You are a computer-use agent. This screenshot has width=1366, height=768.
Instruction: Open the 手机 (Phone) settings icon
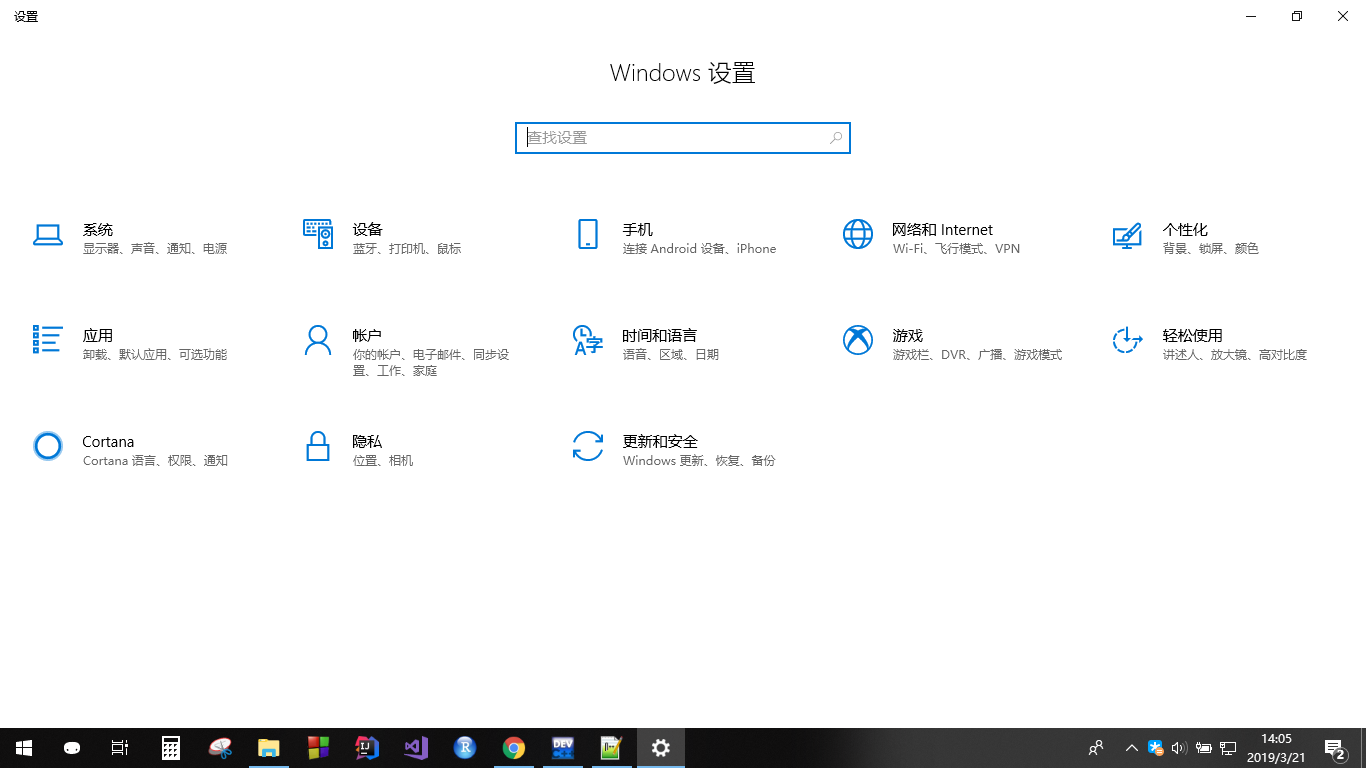[588, 234]
